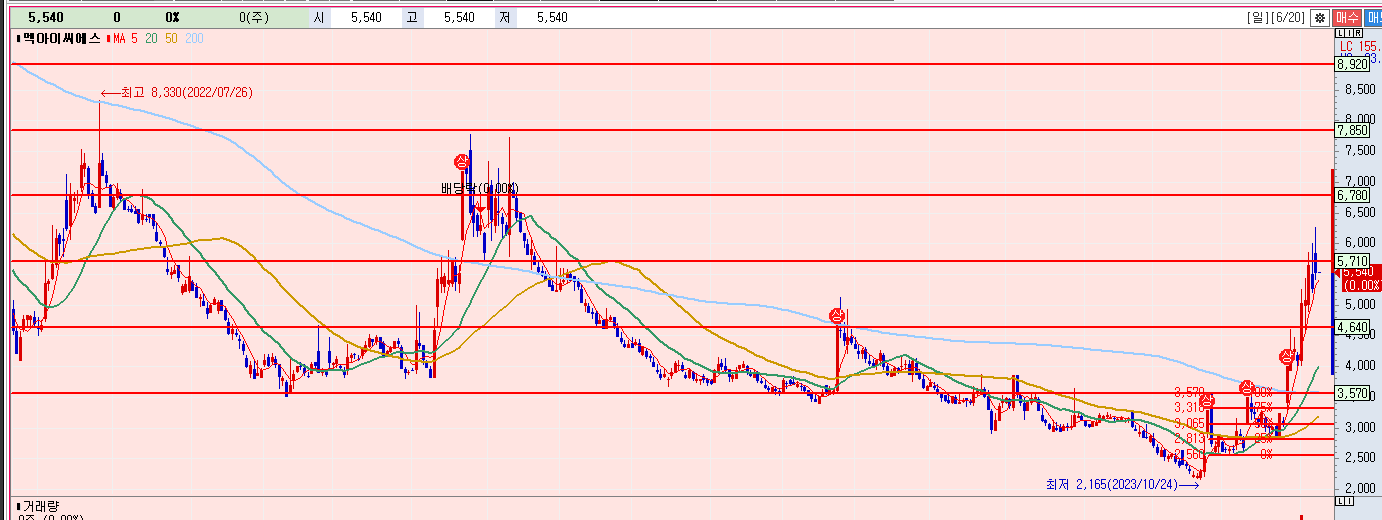Viewport: 1382px width, 520px height.
Task: Click the 5,710 price line tag
Action: pos(1351,260)
